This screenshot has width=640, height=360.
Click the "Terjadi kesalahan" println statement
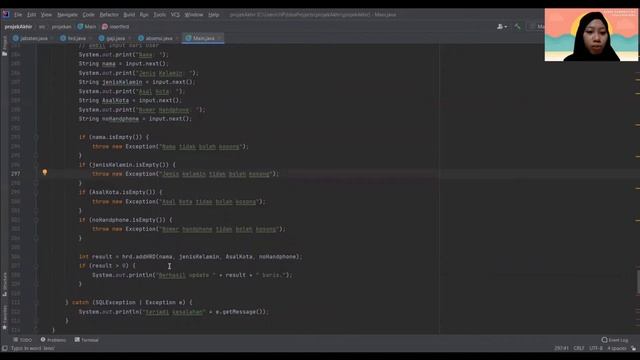point(173,312)
